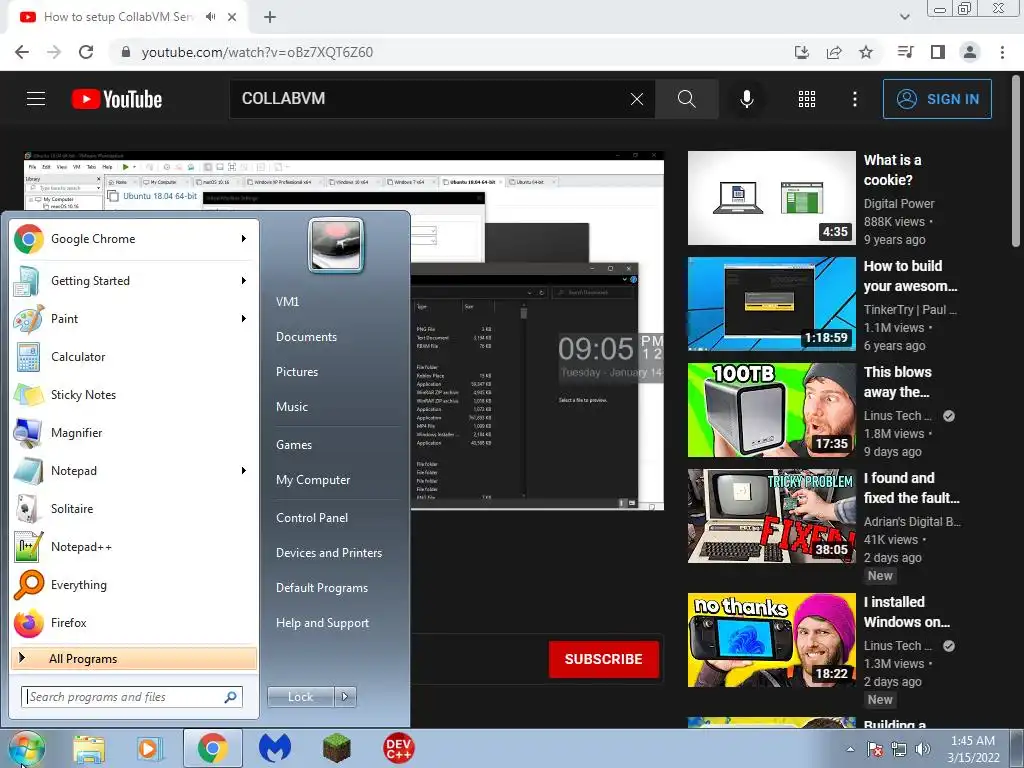1024x768 pixels.
Task: Open Everything search from Start menu
Action: [134, 584]
